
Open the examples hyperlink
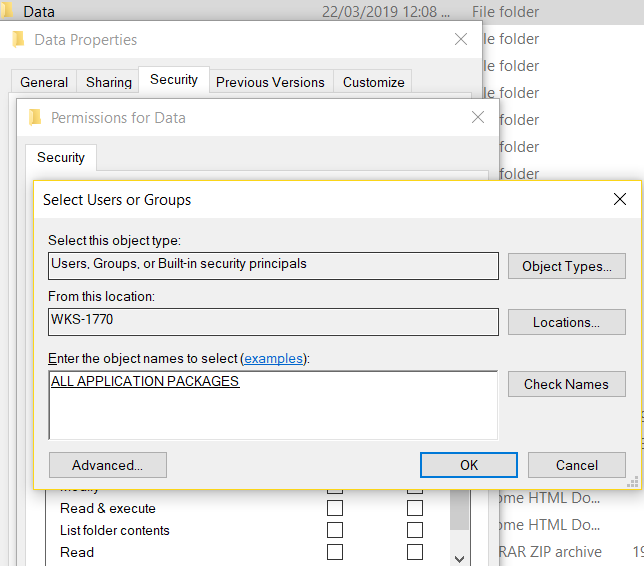coord(274,358)
